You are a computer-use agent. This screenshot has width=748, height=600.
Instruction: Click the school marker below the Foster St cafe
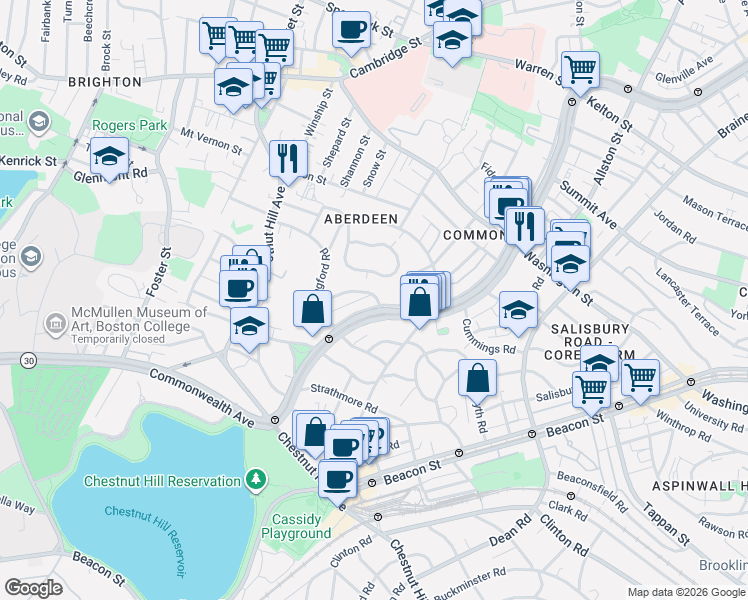(x=249, y=329)
